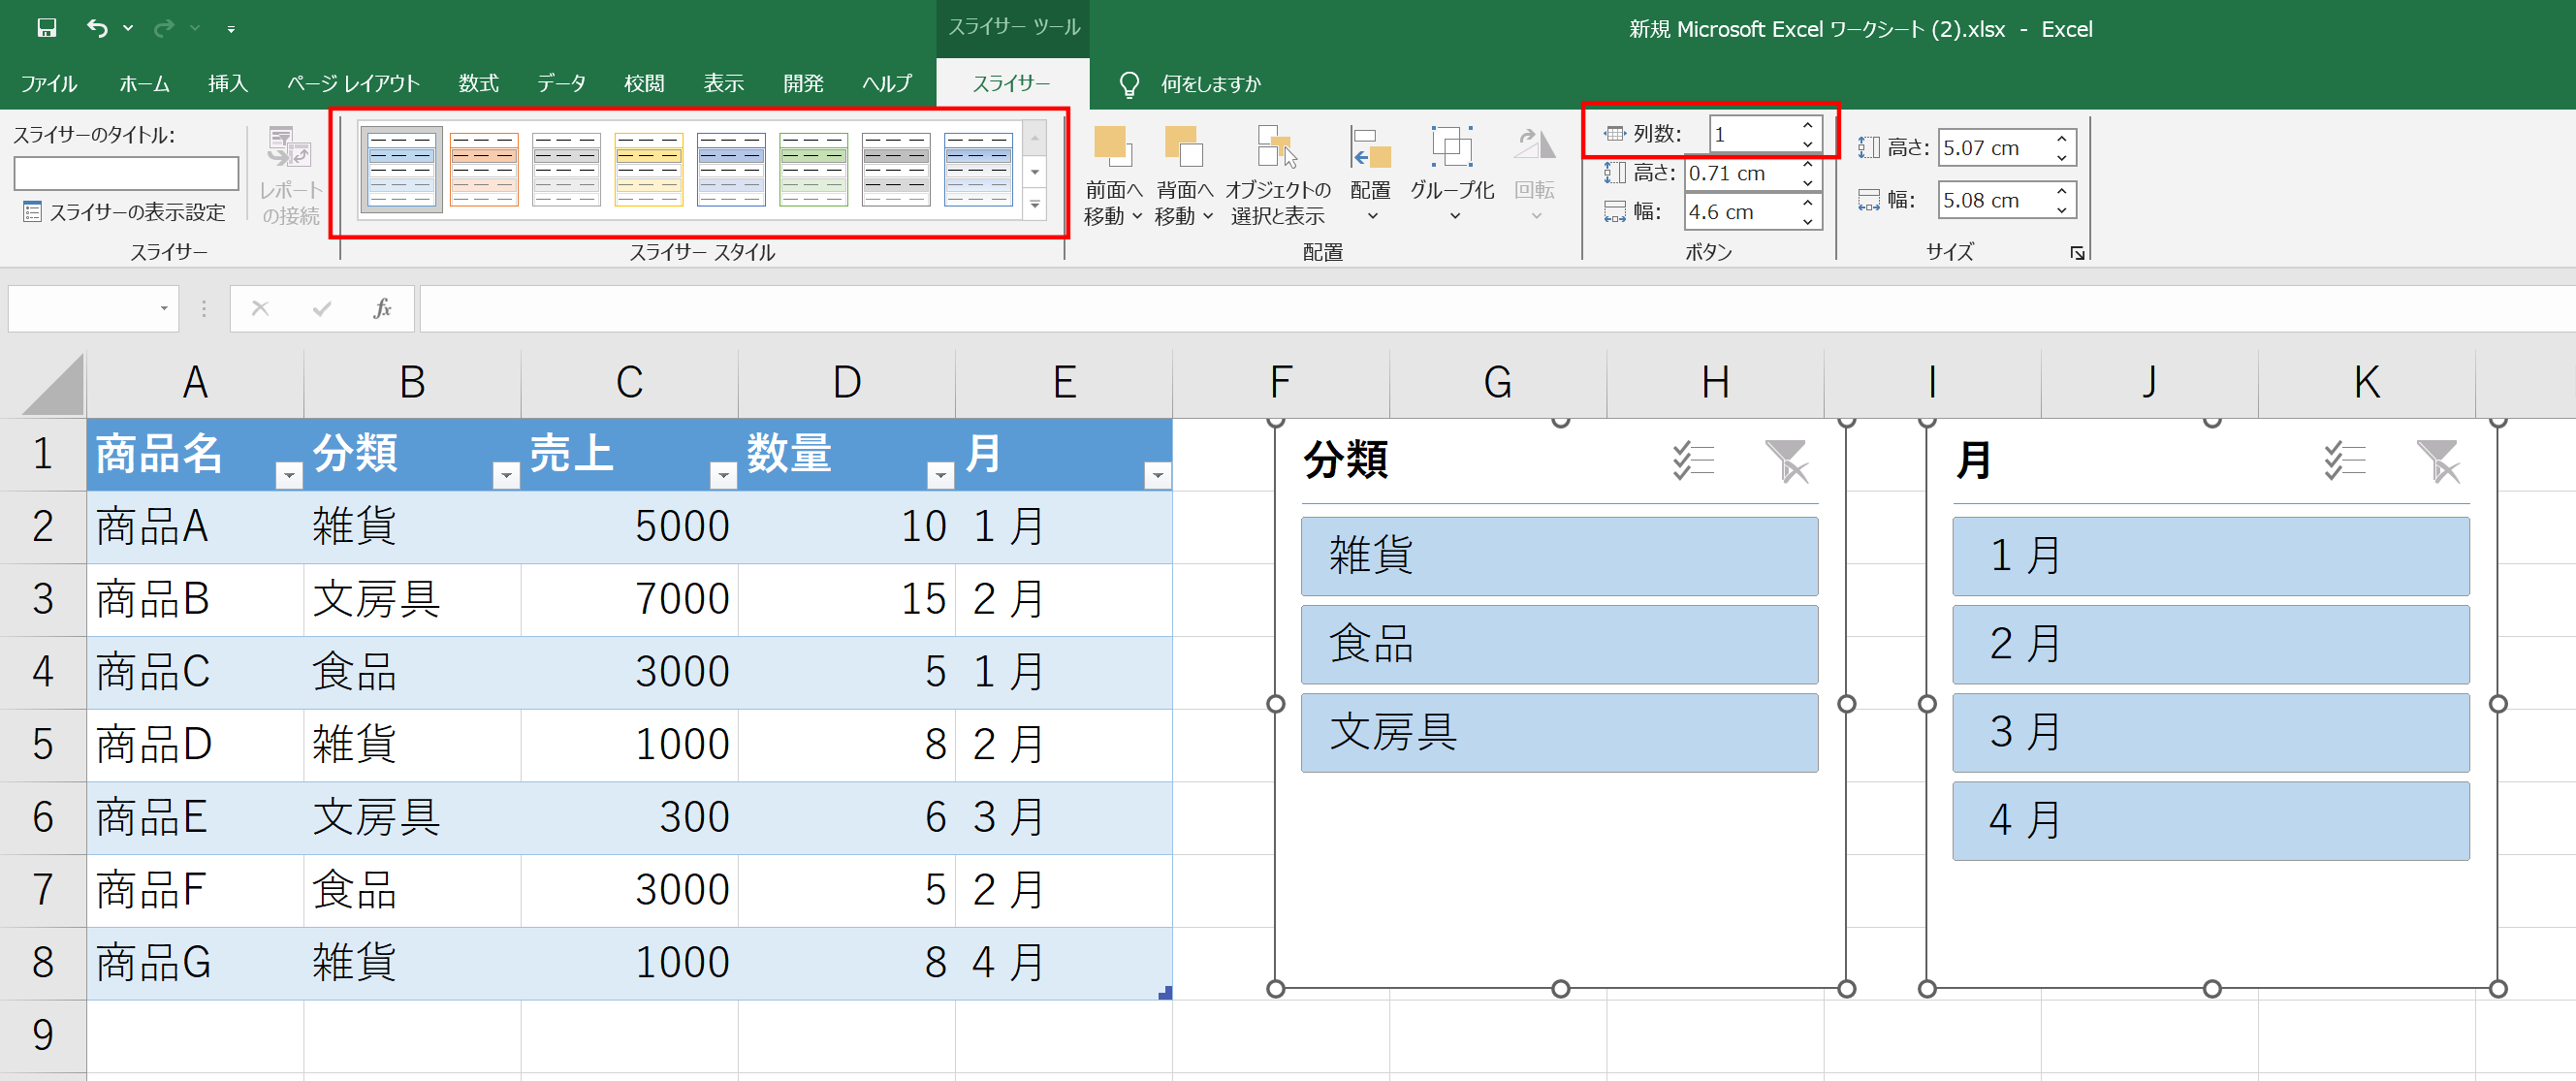Image resolution: width=2576 pixels, height=1081 pixels.
Task: Expand the slicer style gallery
Action: pos(1035,205)
